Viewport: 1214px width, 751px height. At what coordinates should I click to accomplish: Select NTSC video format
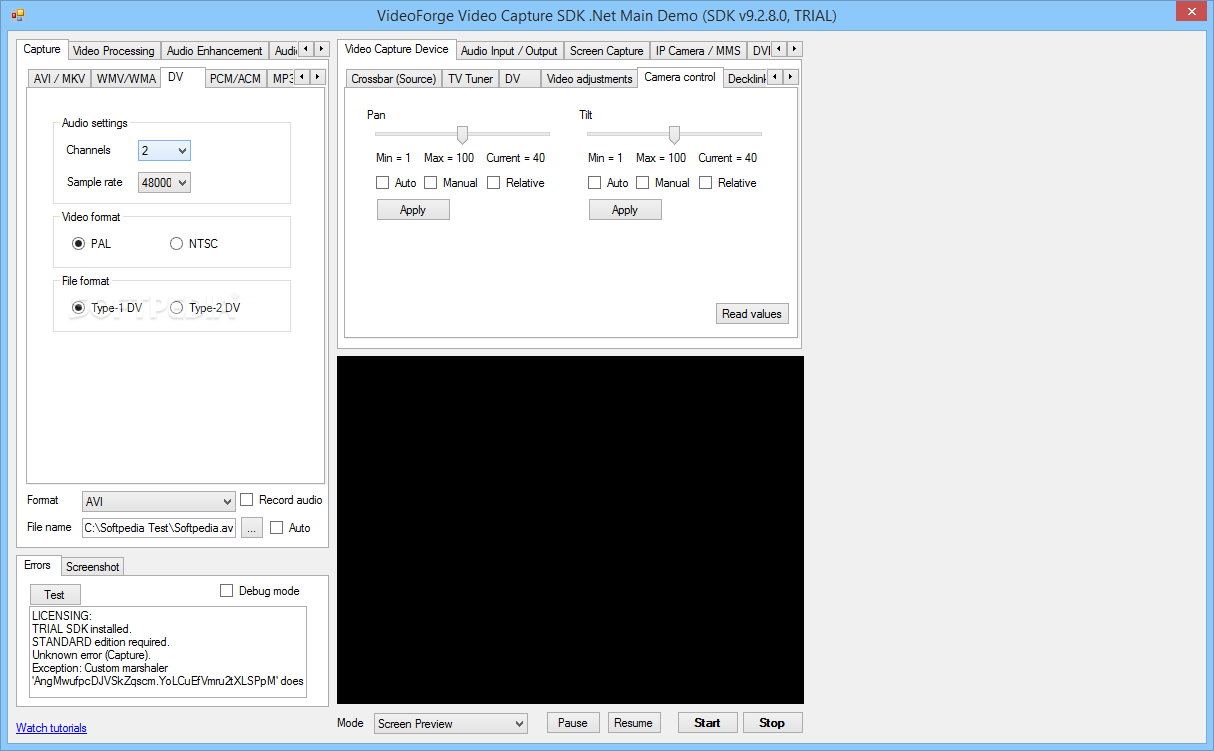[x=193, y=243]
